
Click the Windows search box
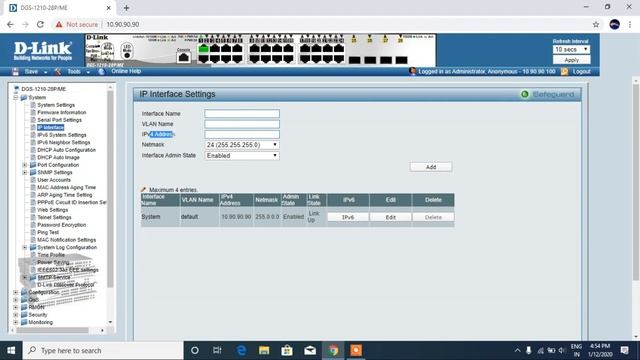[103, 350]
